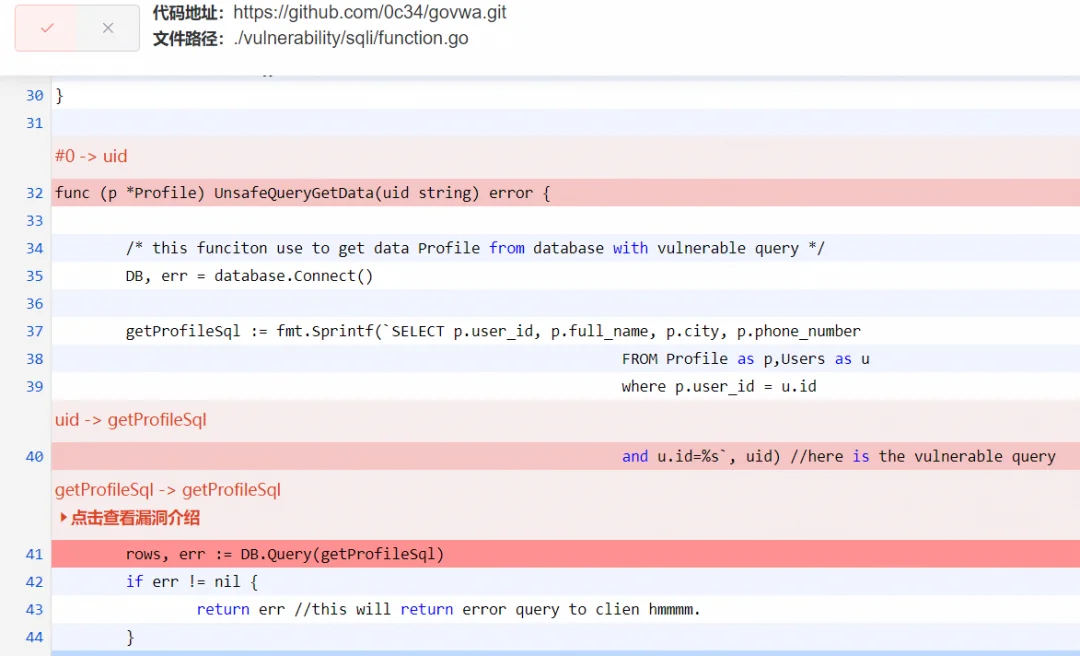Click line number 32
The image size is (1080, 656).
pos(34,193)
